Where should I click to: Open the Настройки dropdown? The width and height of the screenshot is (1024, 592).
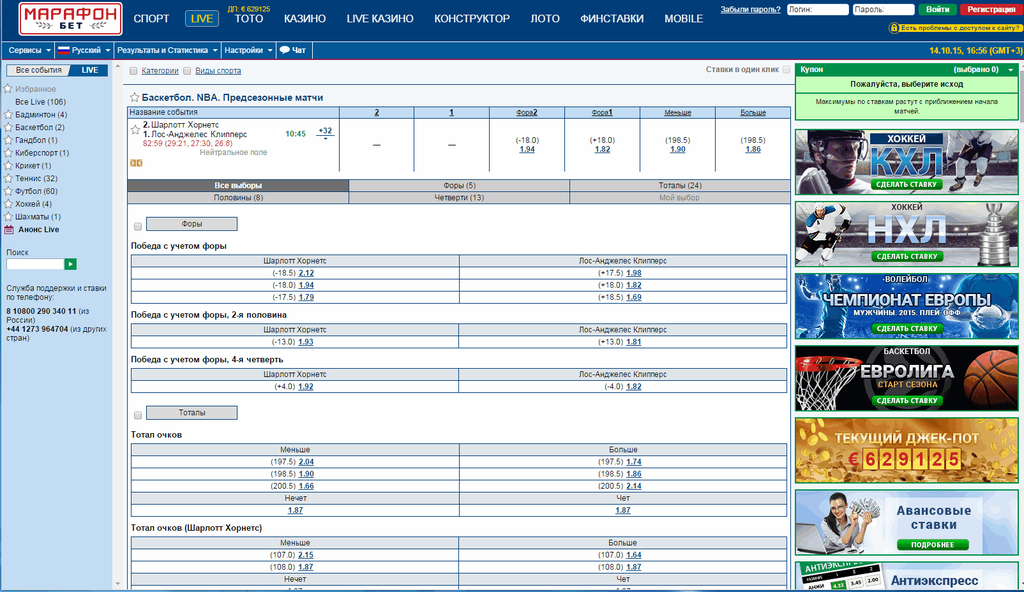click(248, 50)
